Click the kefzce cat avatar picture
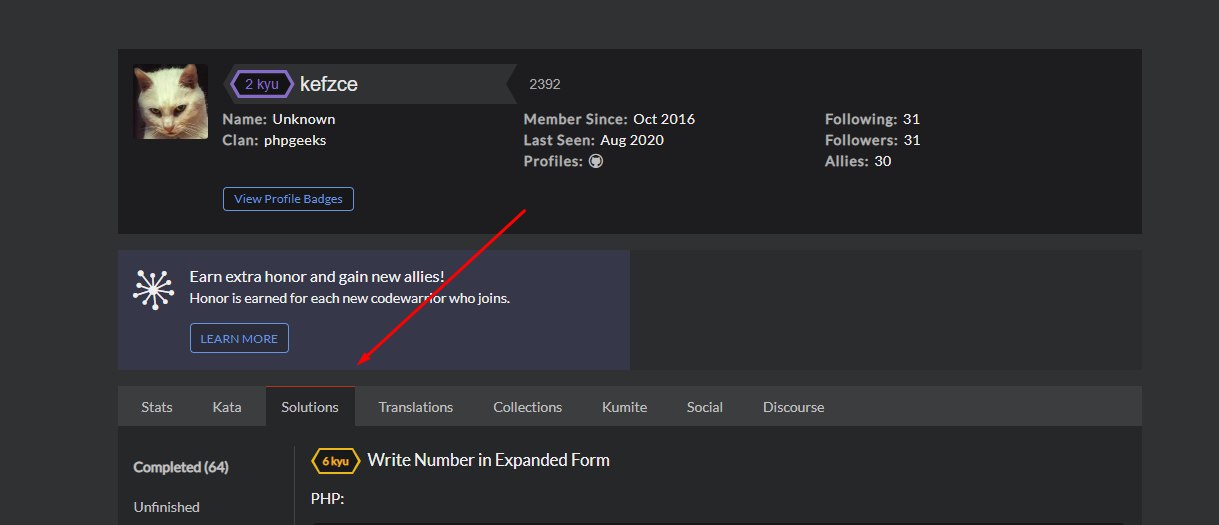This screenshot has width=1219, height=525. [x=171, y=102]
